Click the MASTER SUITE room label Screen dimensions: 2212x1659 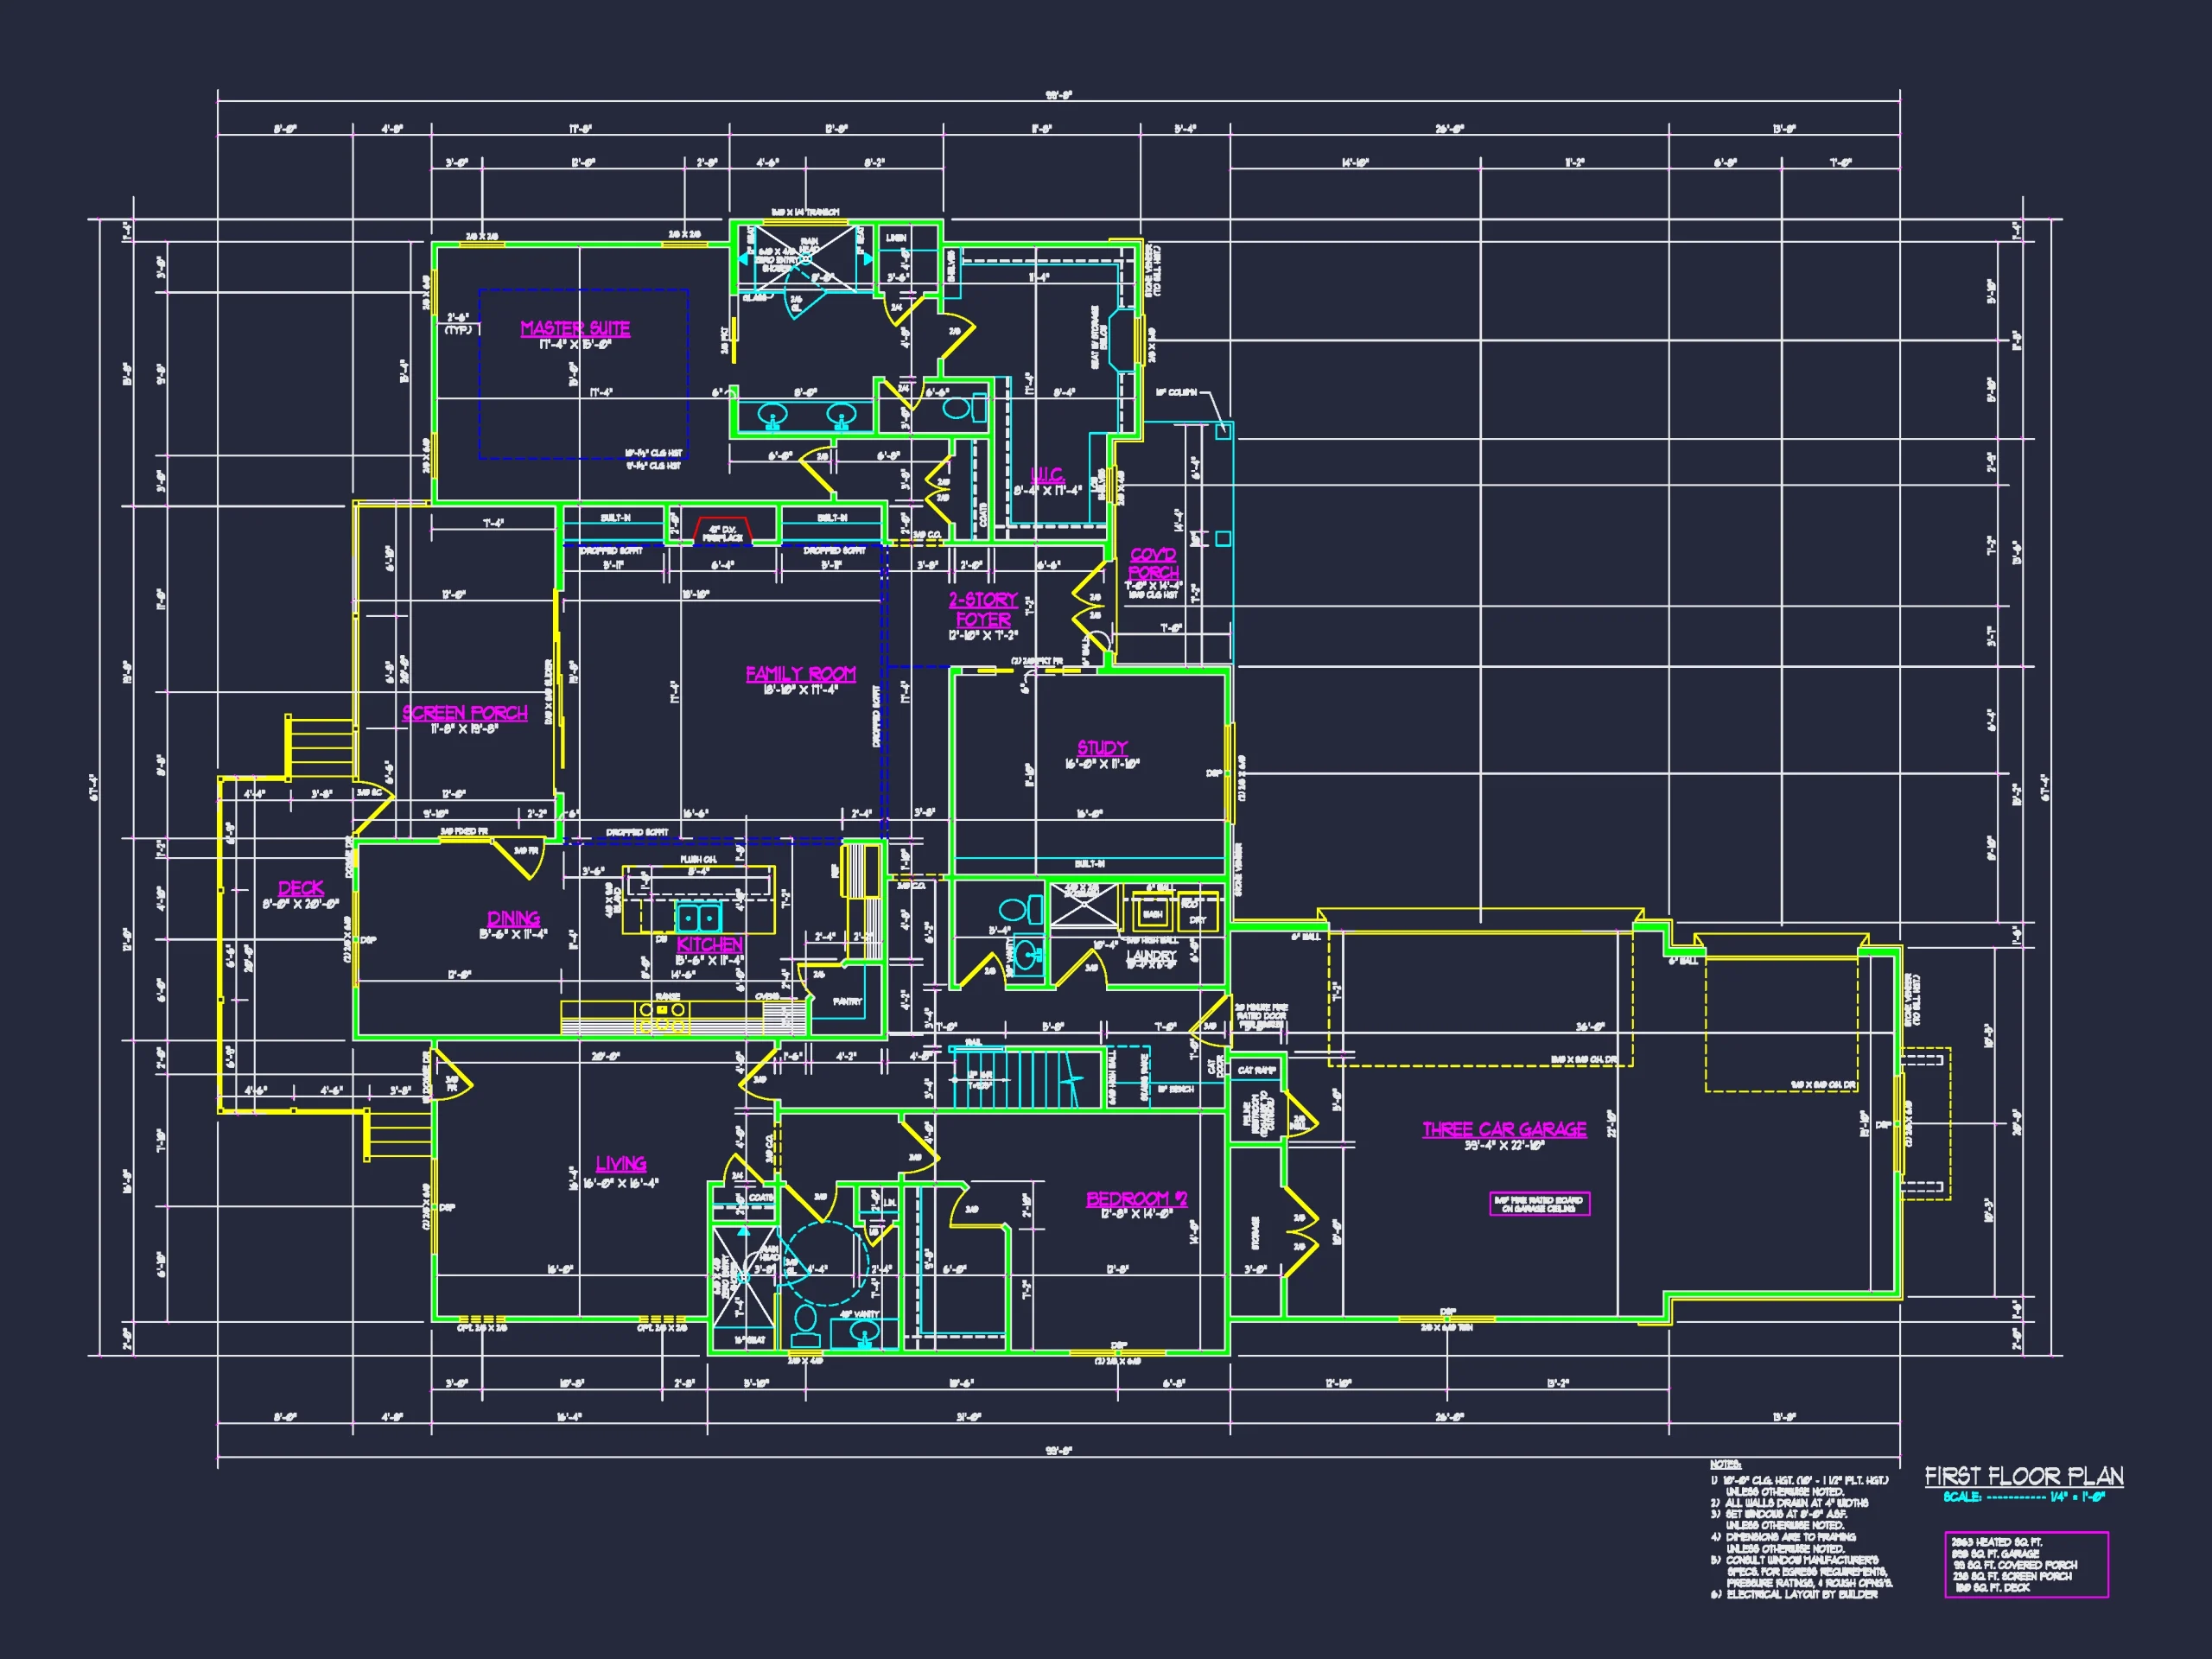tap(575, 328)
